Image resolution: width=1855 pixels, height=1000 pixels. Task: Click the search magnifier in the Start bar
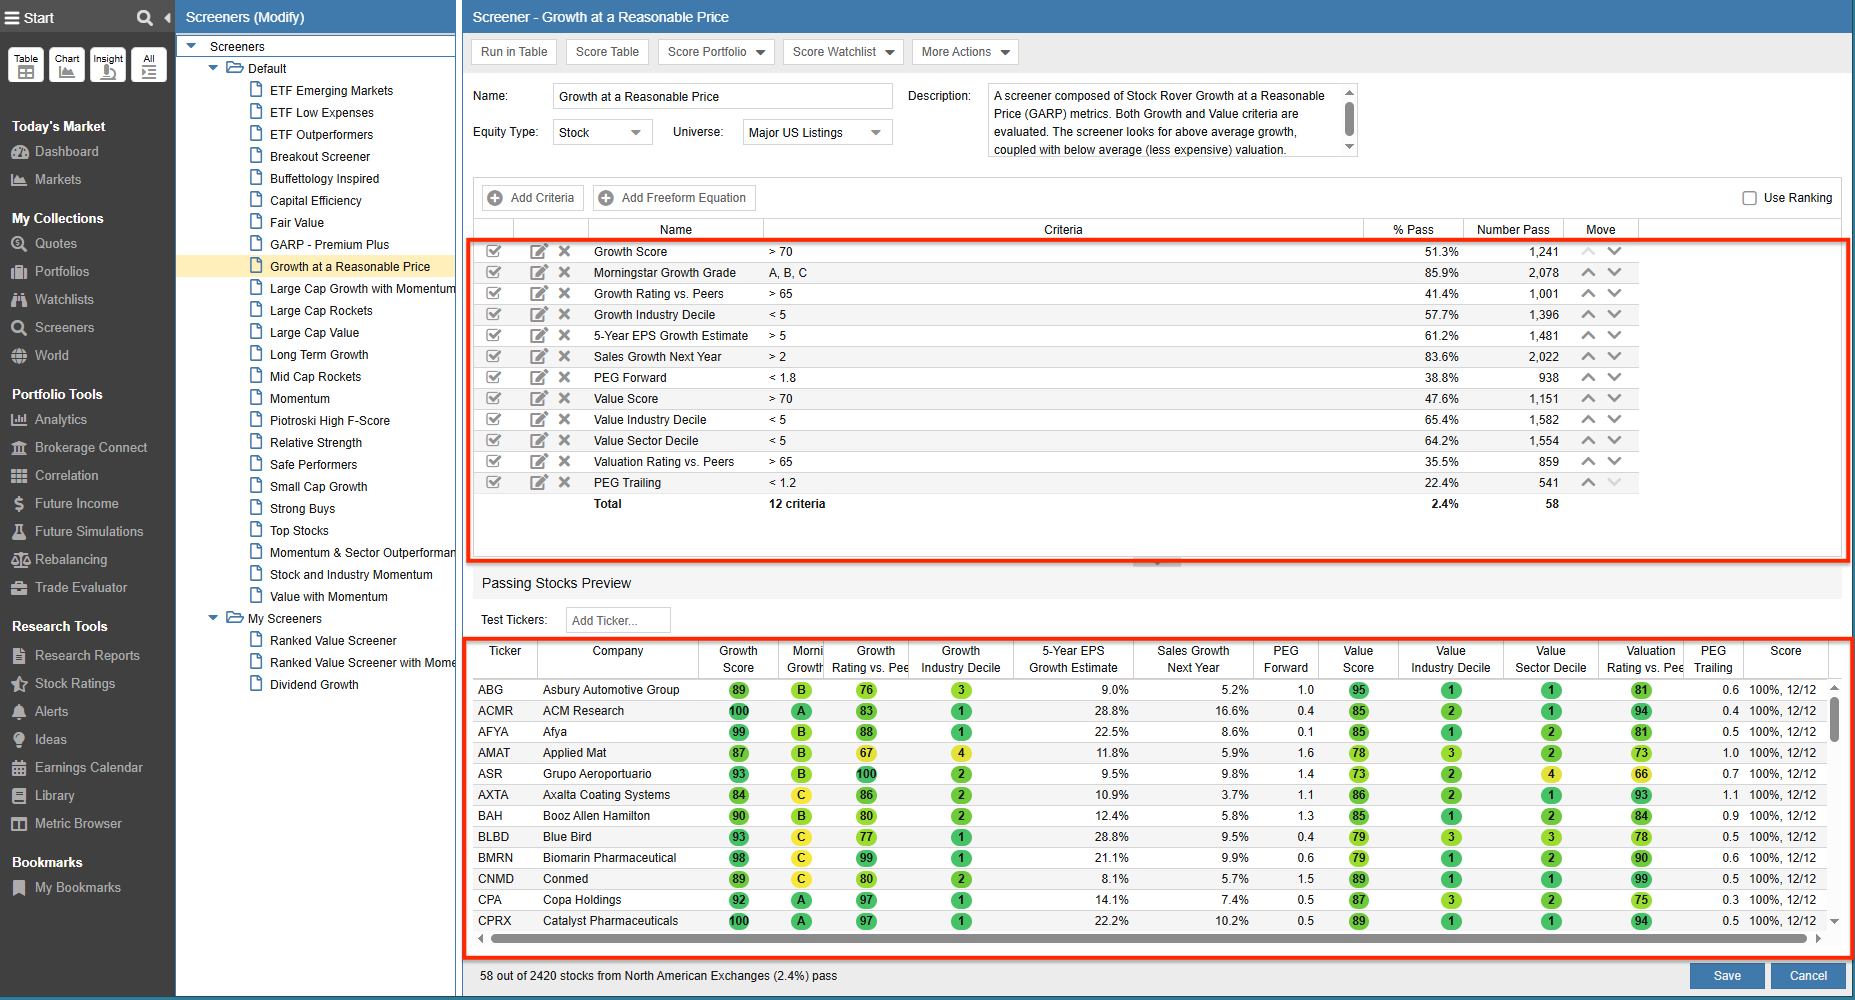[x=144, y=16]
